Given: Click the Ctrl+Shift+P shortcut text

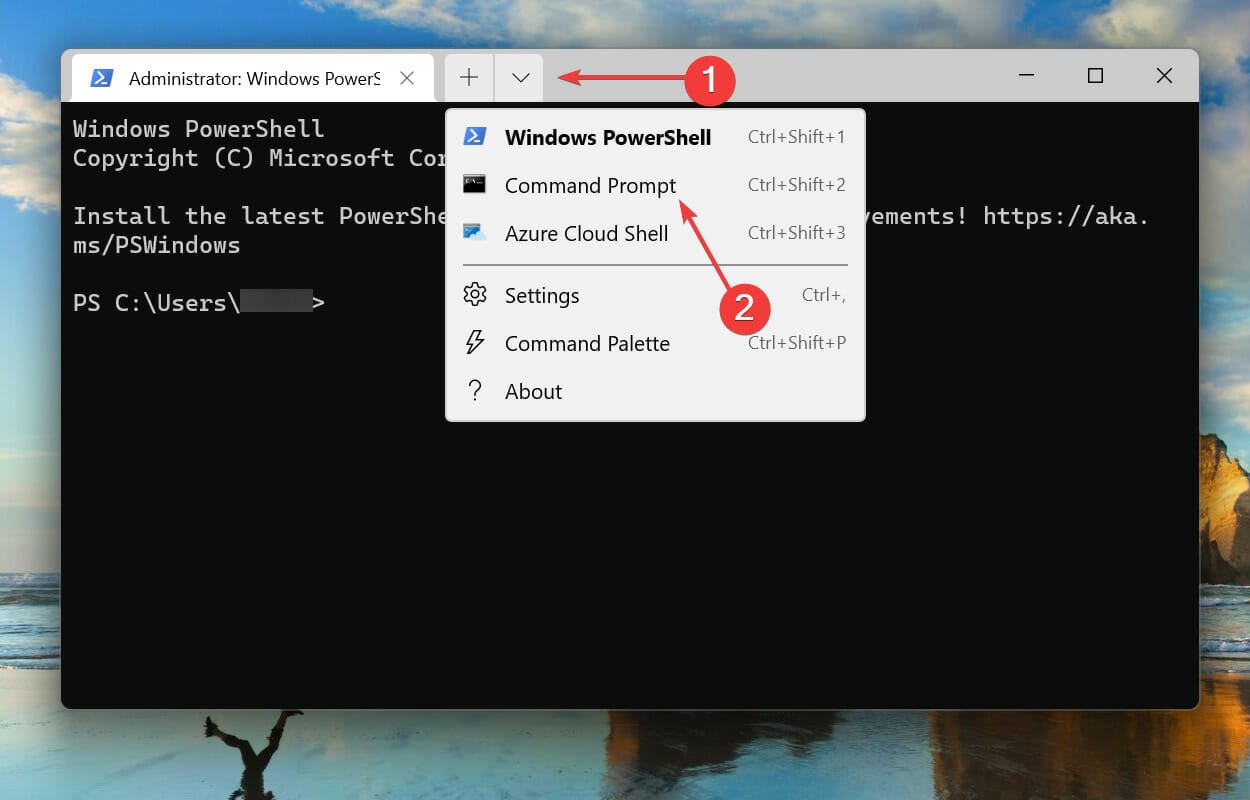Looking at the screenshot, I should click(x=797, y=343).
